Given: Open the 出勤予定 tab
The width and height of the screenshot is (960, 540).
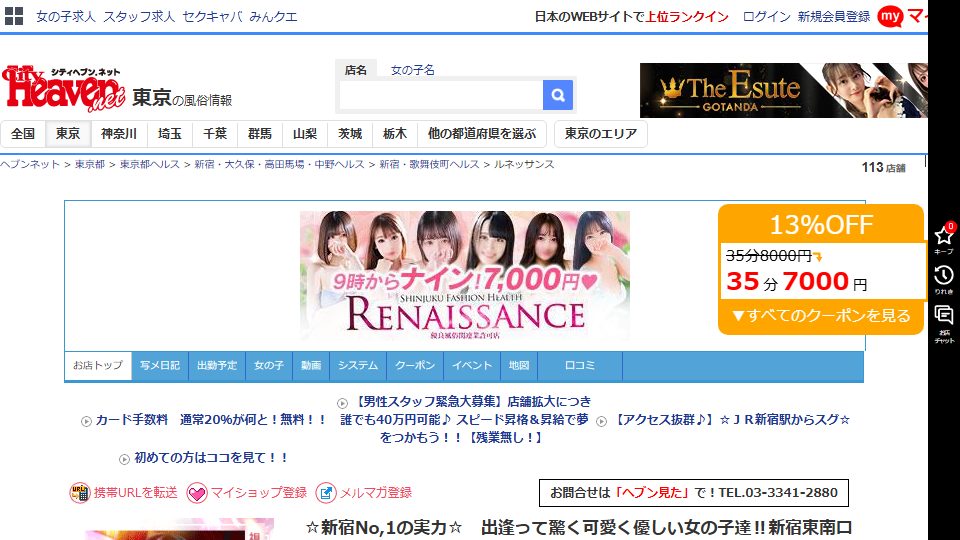Looking at the screenshot, I should [217, 366].
